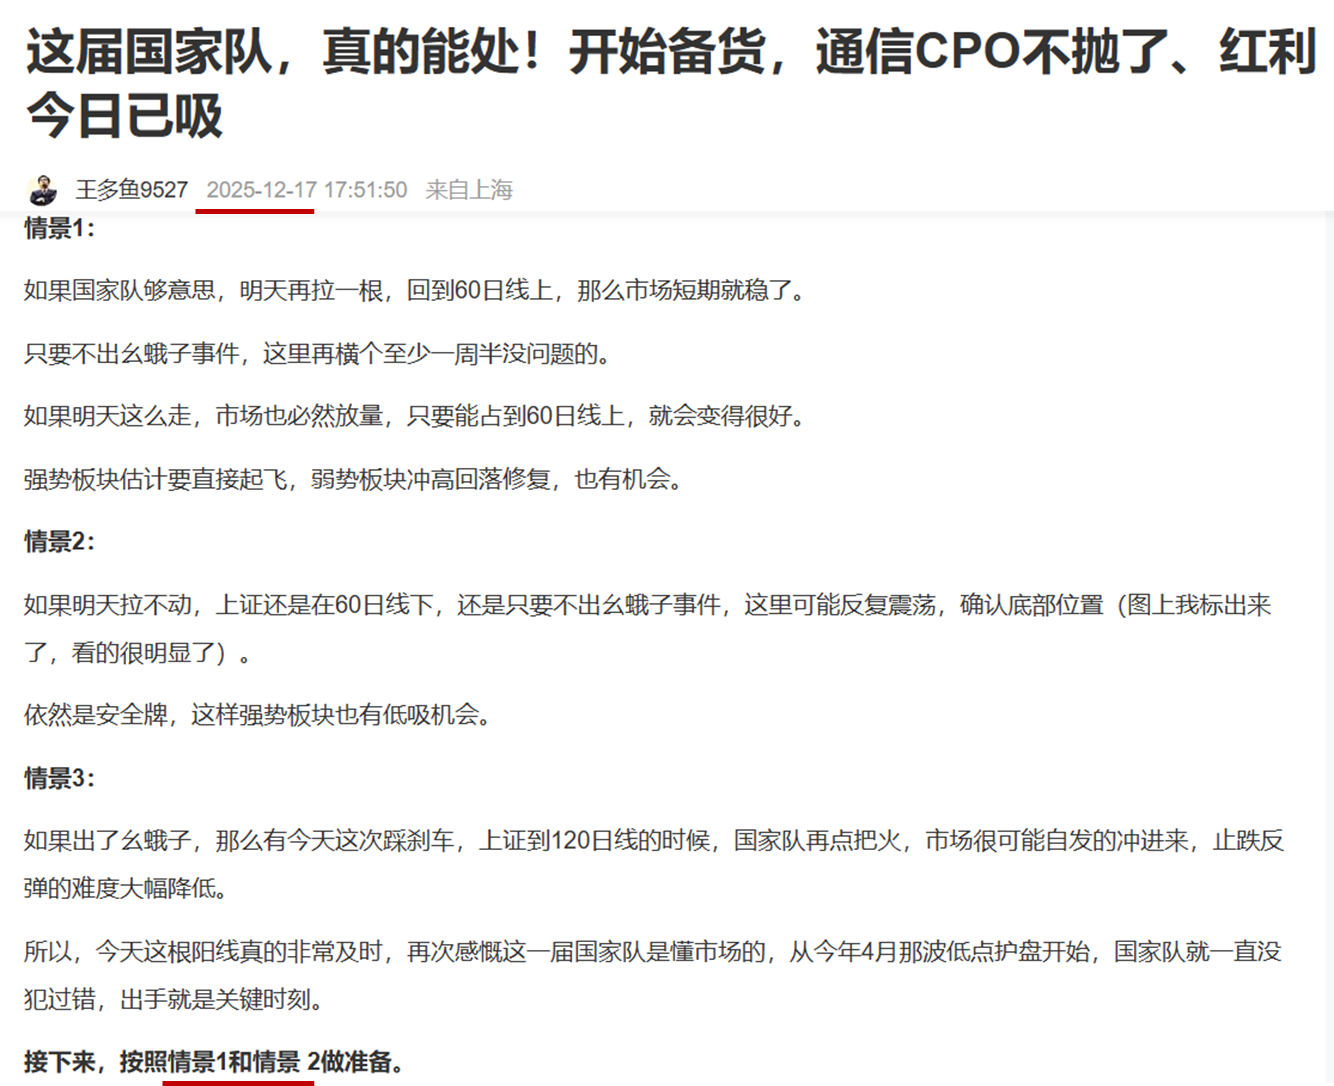Image resolution: width=1334 pixels, height=1086 pixels.
Task: Select the line 所以，今天这根阳线真的非常及时
Action: coord(653,952)
